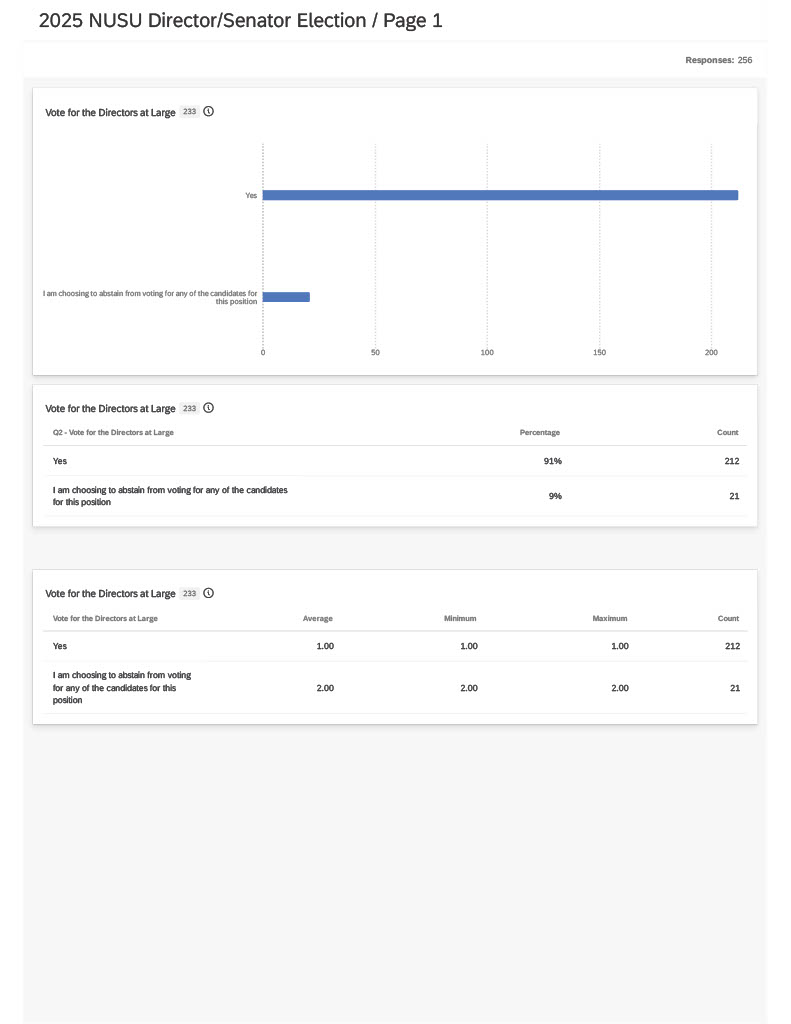
Task: Select the abstain row showing 9%
Action: coord(395,496)
